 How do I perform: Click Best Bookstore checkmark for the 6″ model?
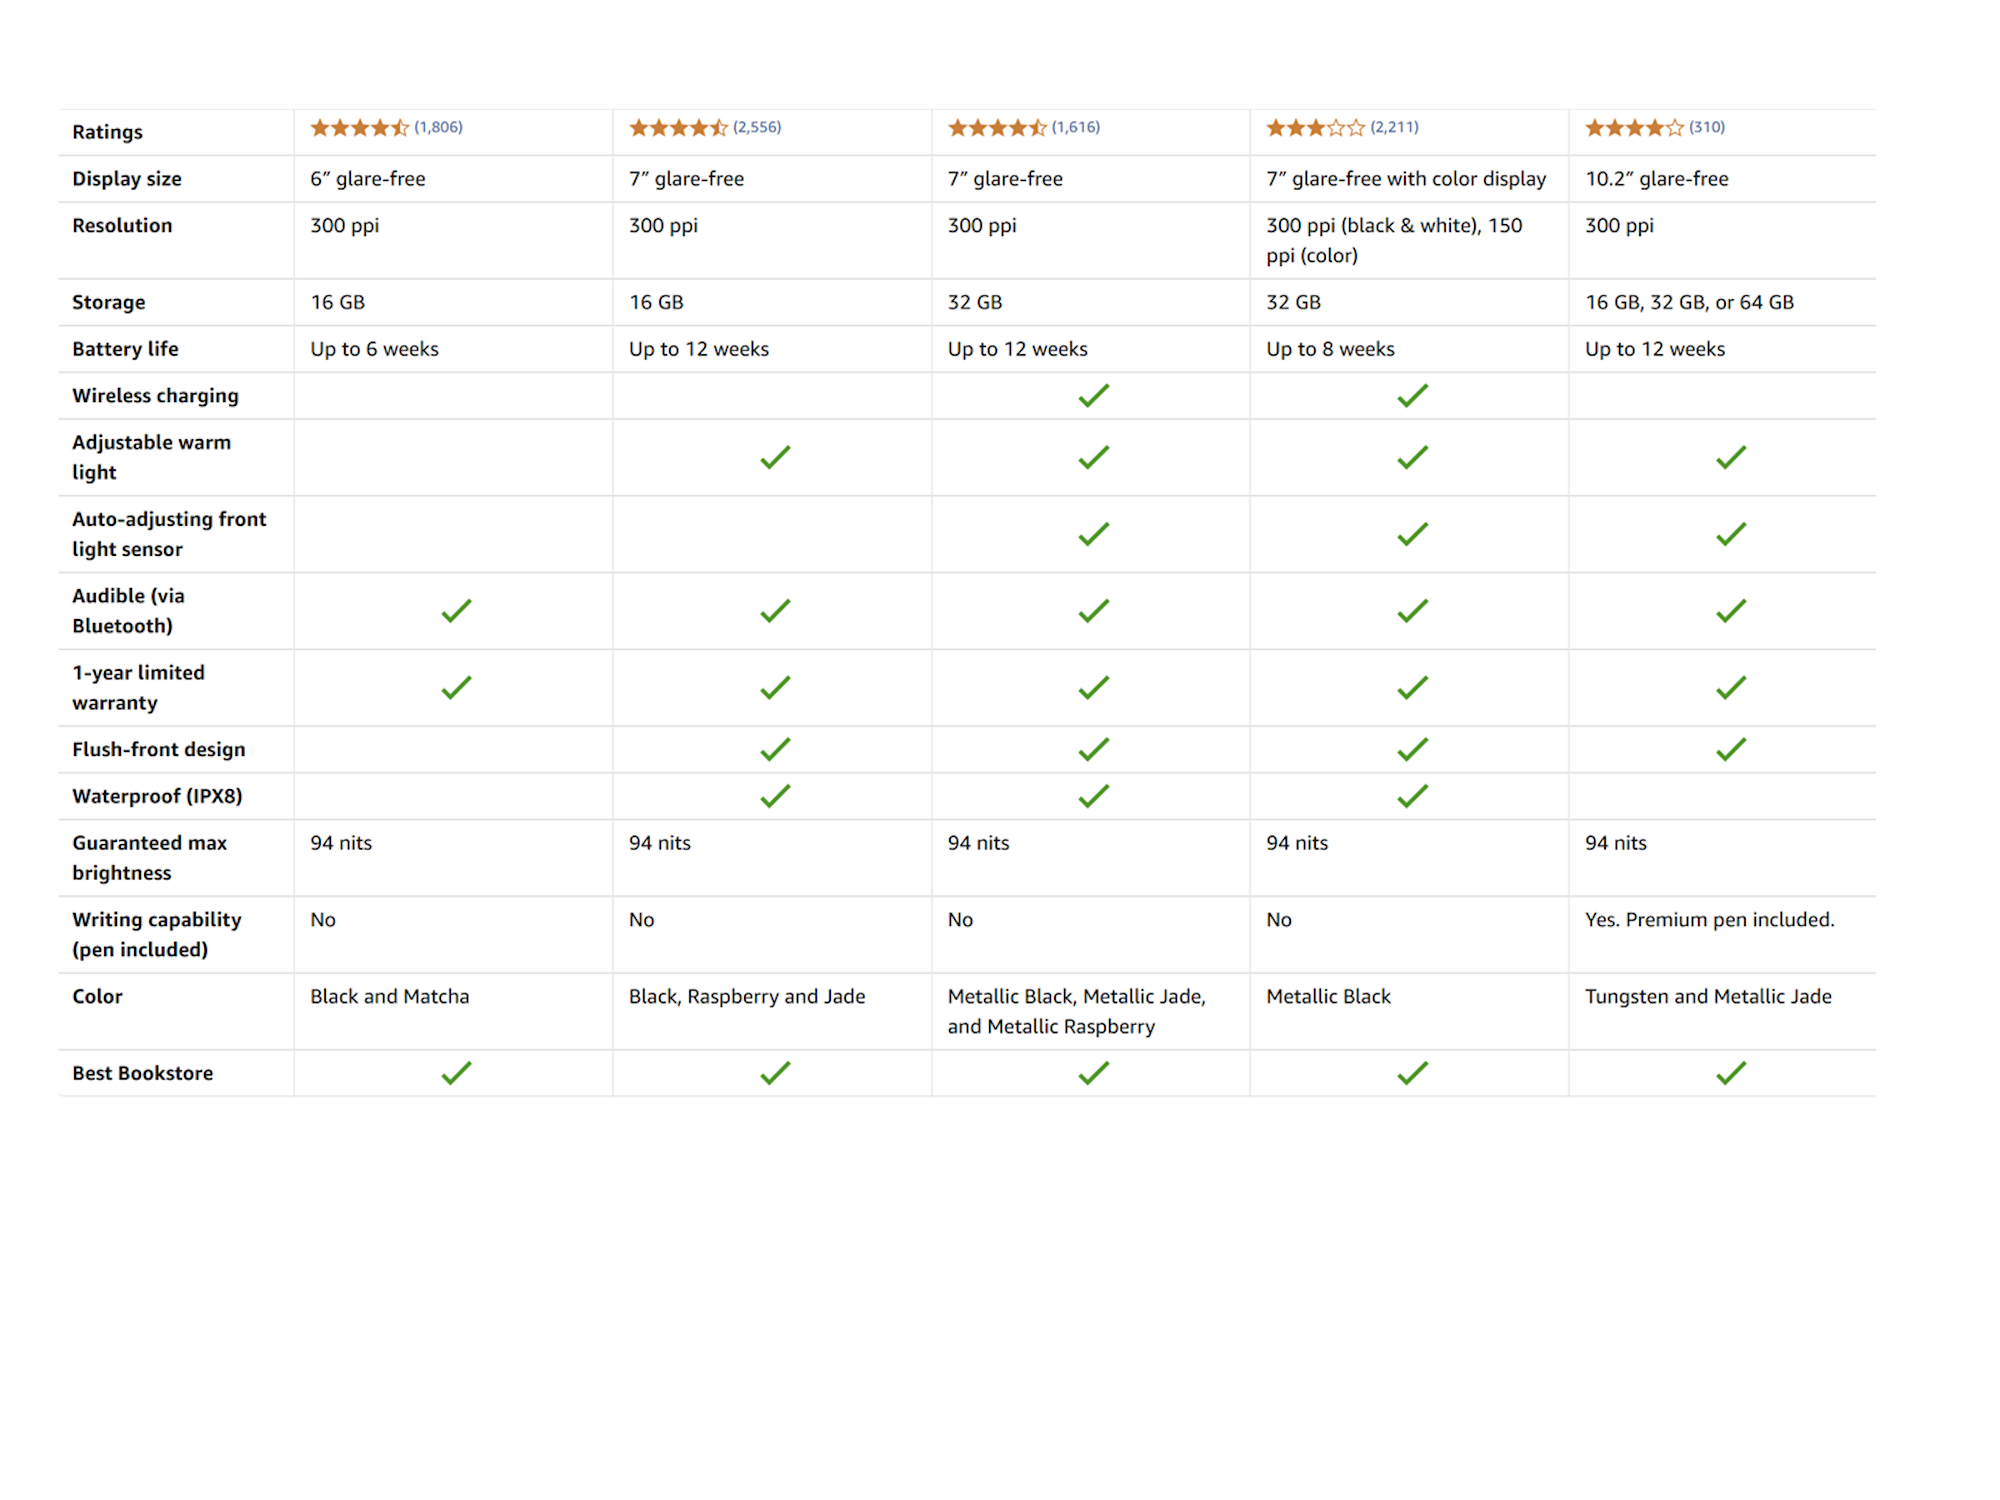[456, 1073]
